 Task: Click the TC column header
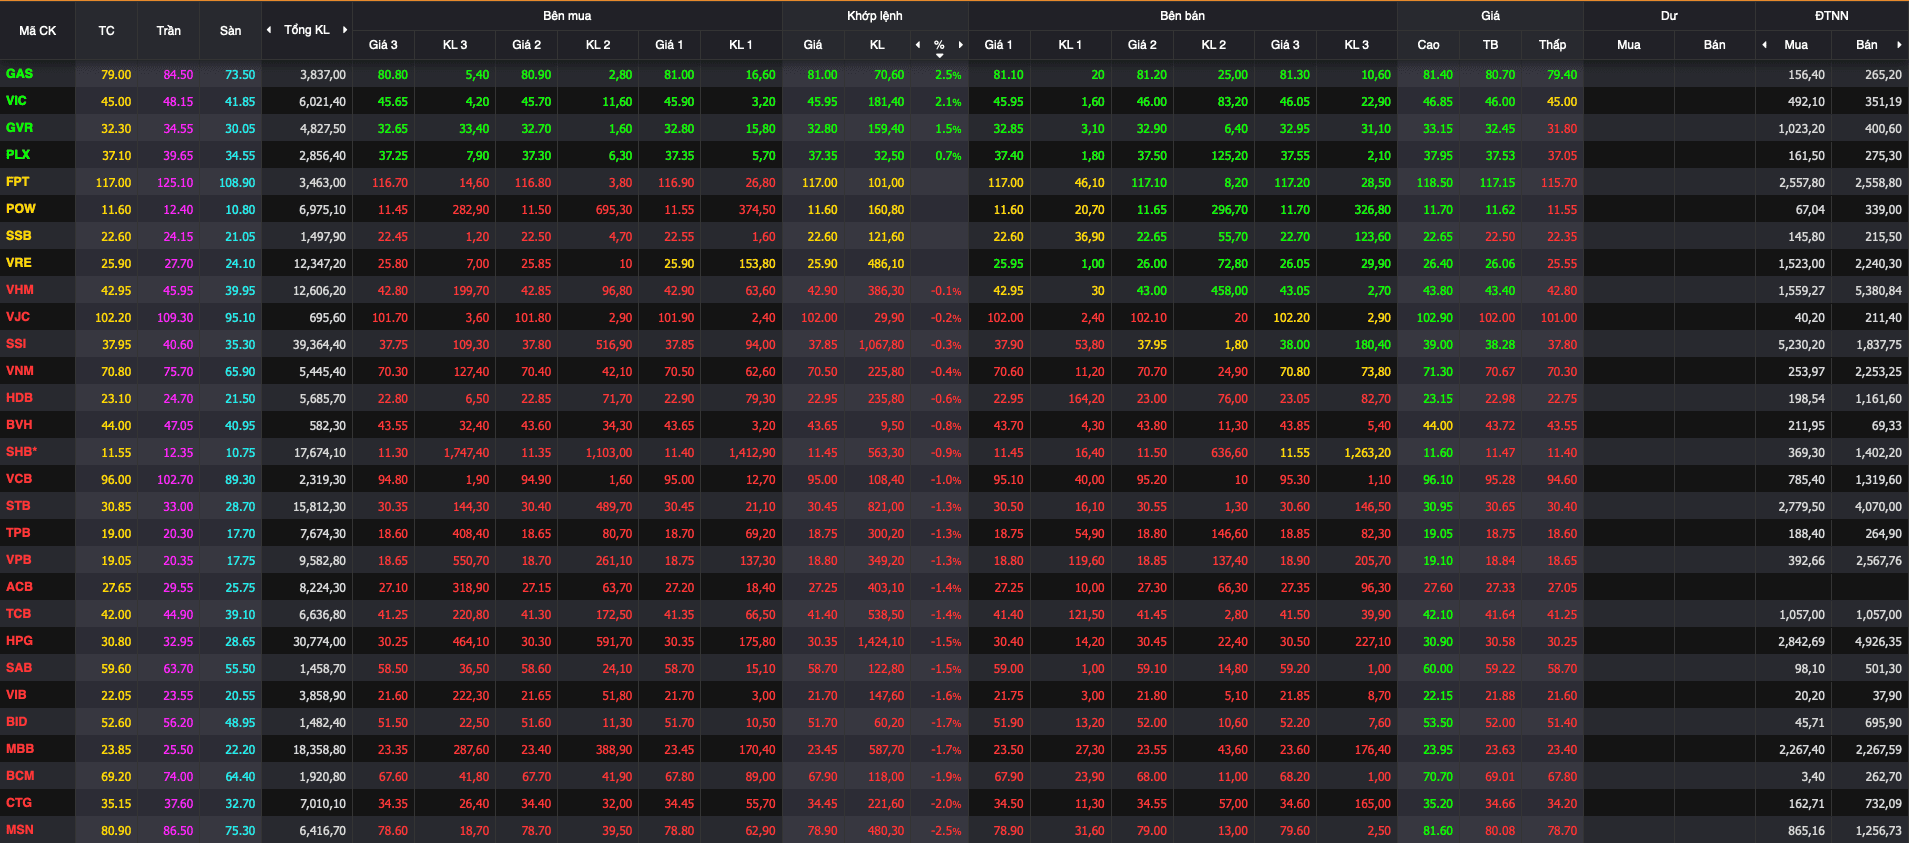[106, 31]
